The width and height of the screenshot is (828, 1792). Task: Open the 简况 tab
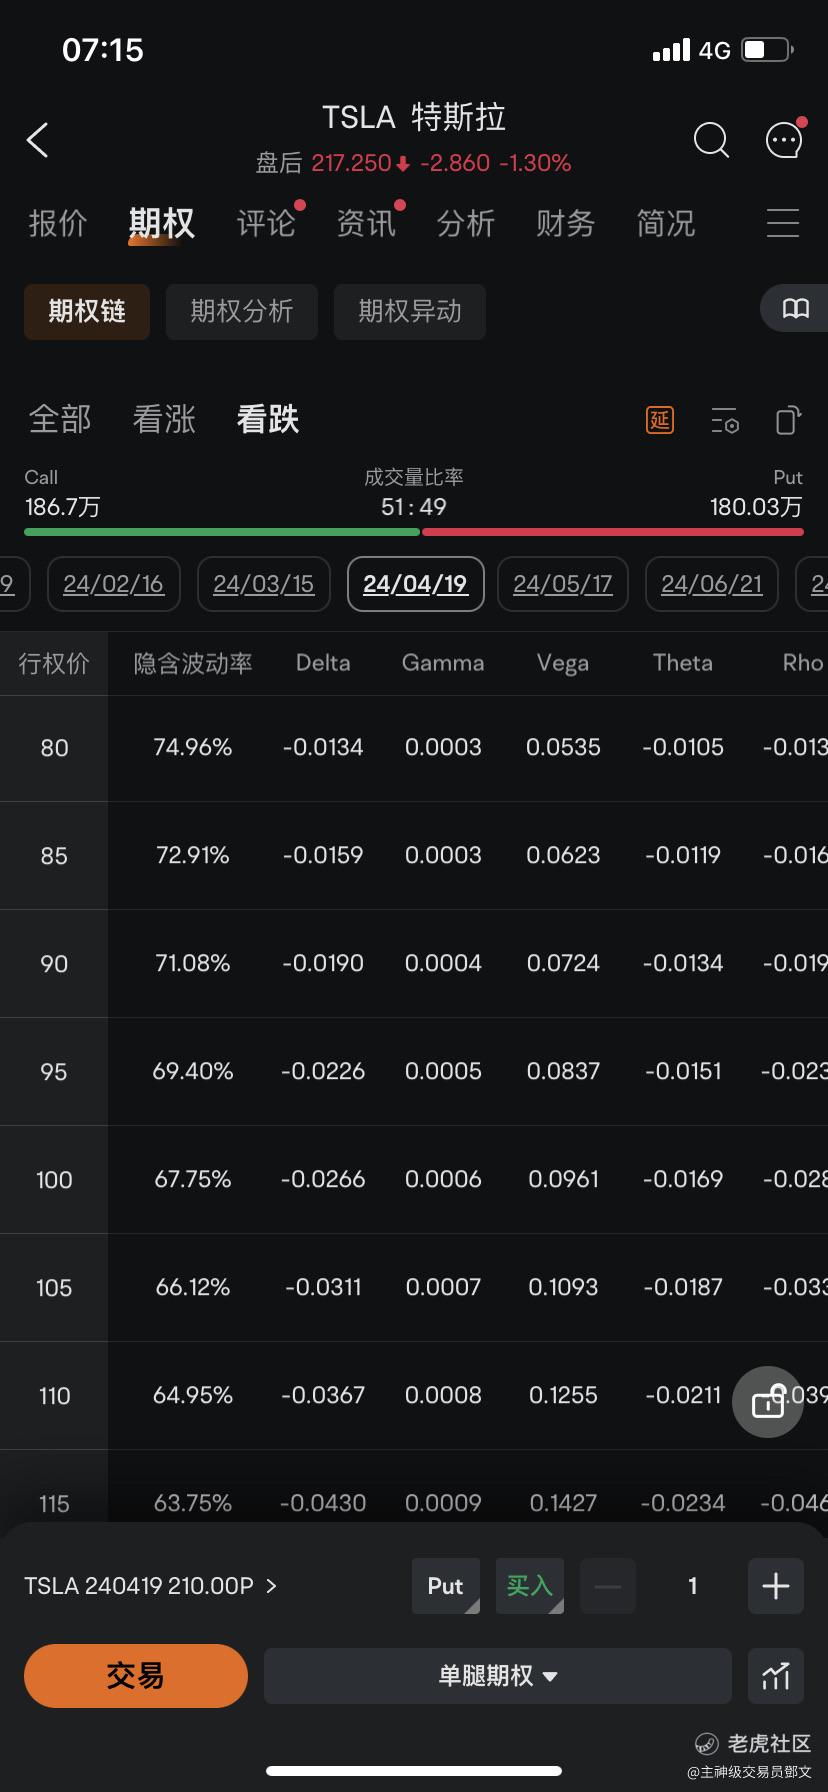[x=666, y=223]
